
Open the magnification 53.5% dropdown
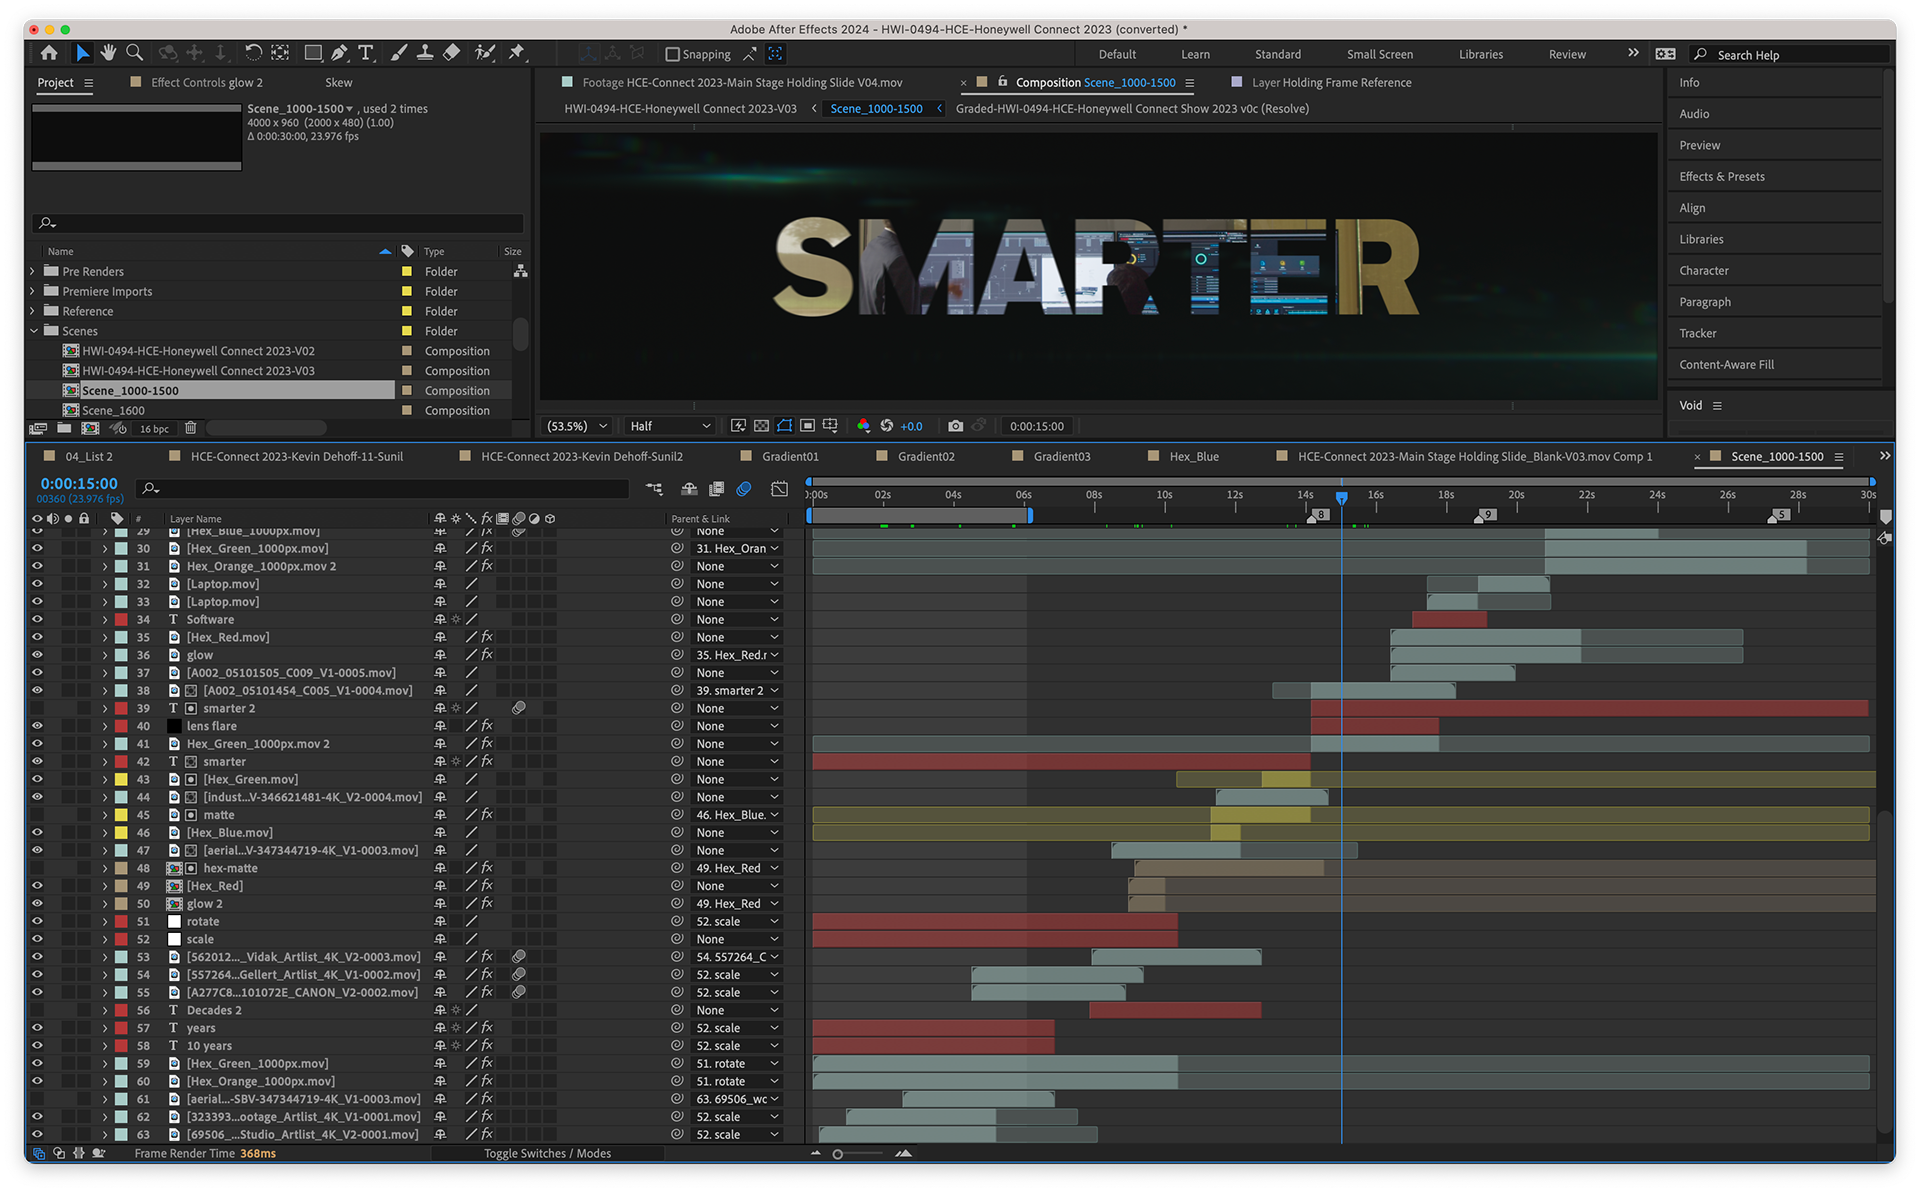tap(577, 426)
